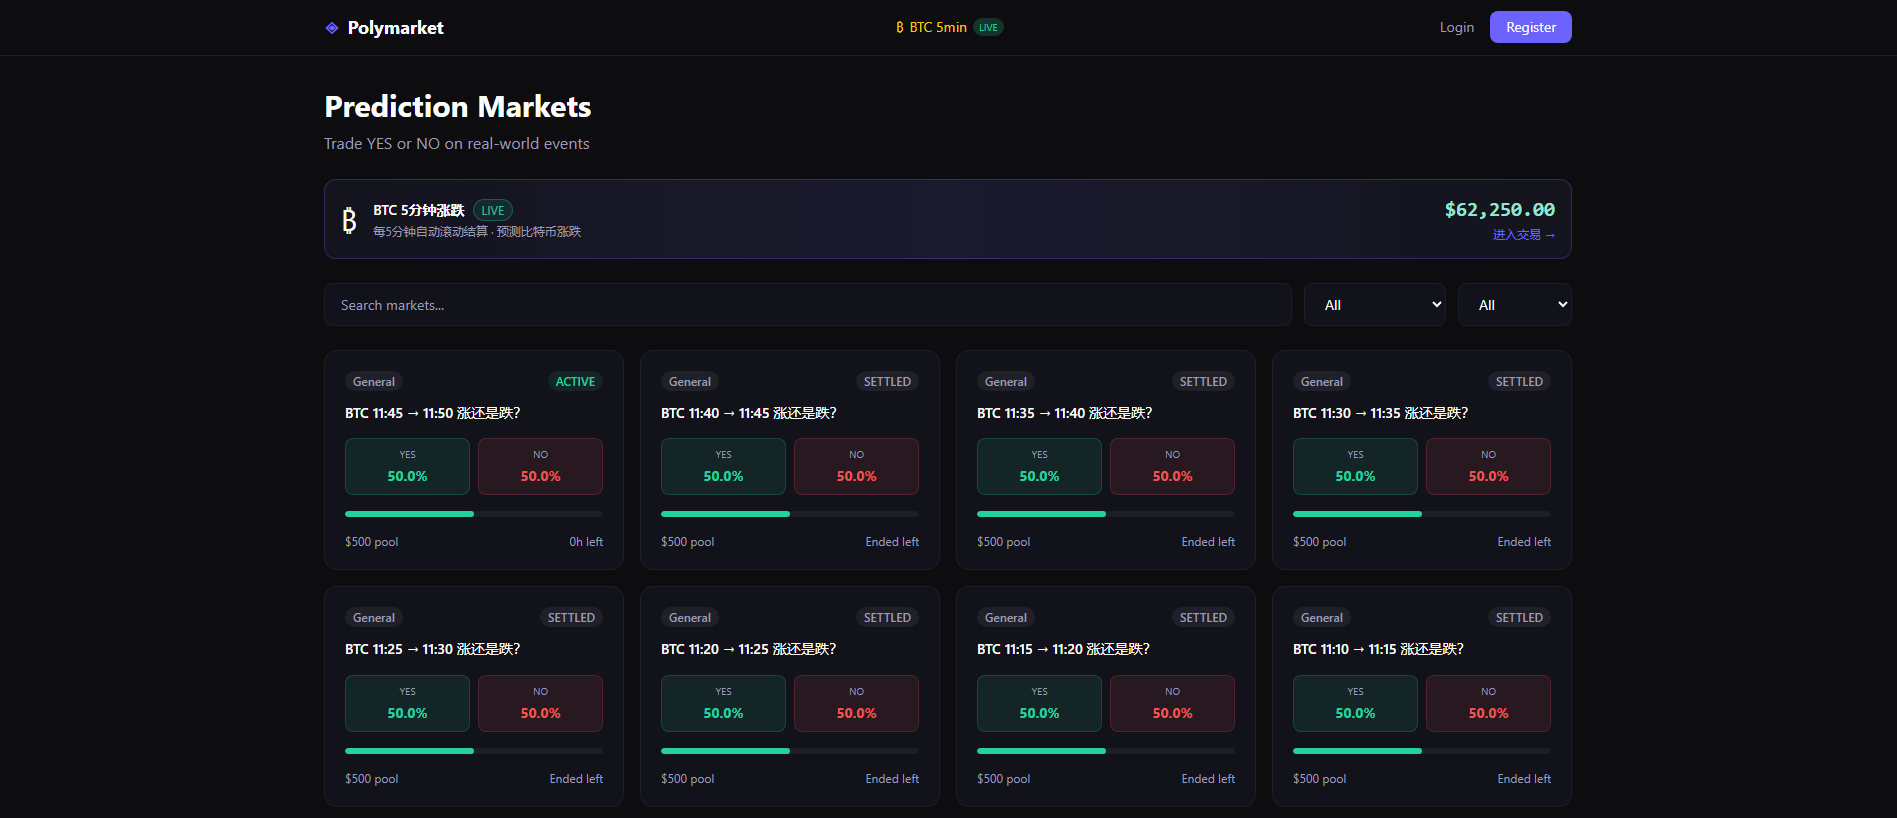Select YES on BTC 11:35 → 11:40 market
This screenshot has width=1897, height=818.
[1039, 466]
